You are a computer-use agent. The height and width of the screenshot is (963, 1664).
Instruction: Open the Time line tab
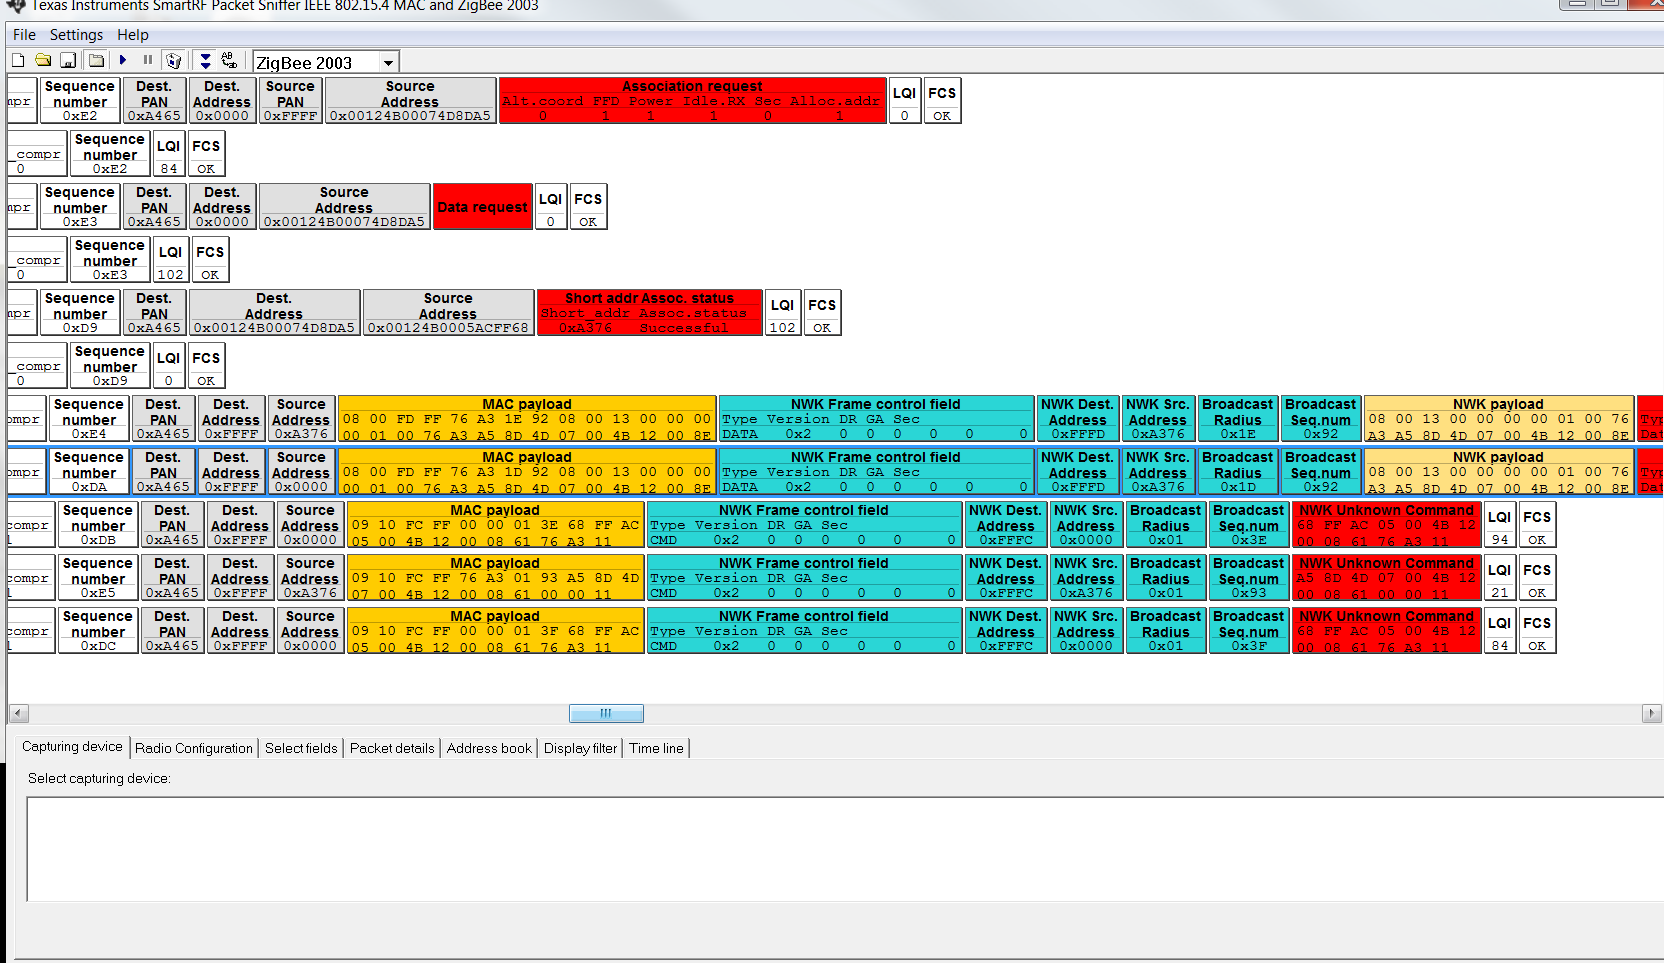[656, 748]
